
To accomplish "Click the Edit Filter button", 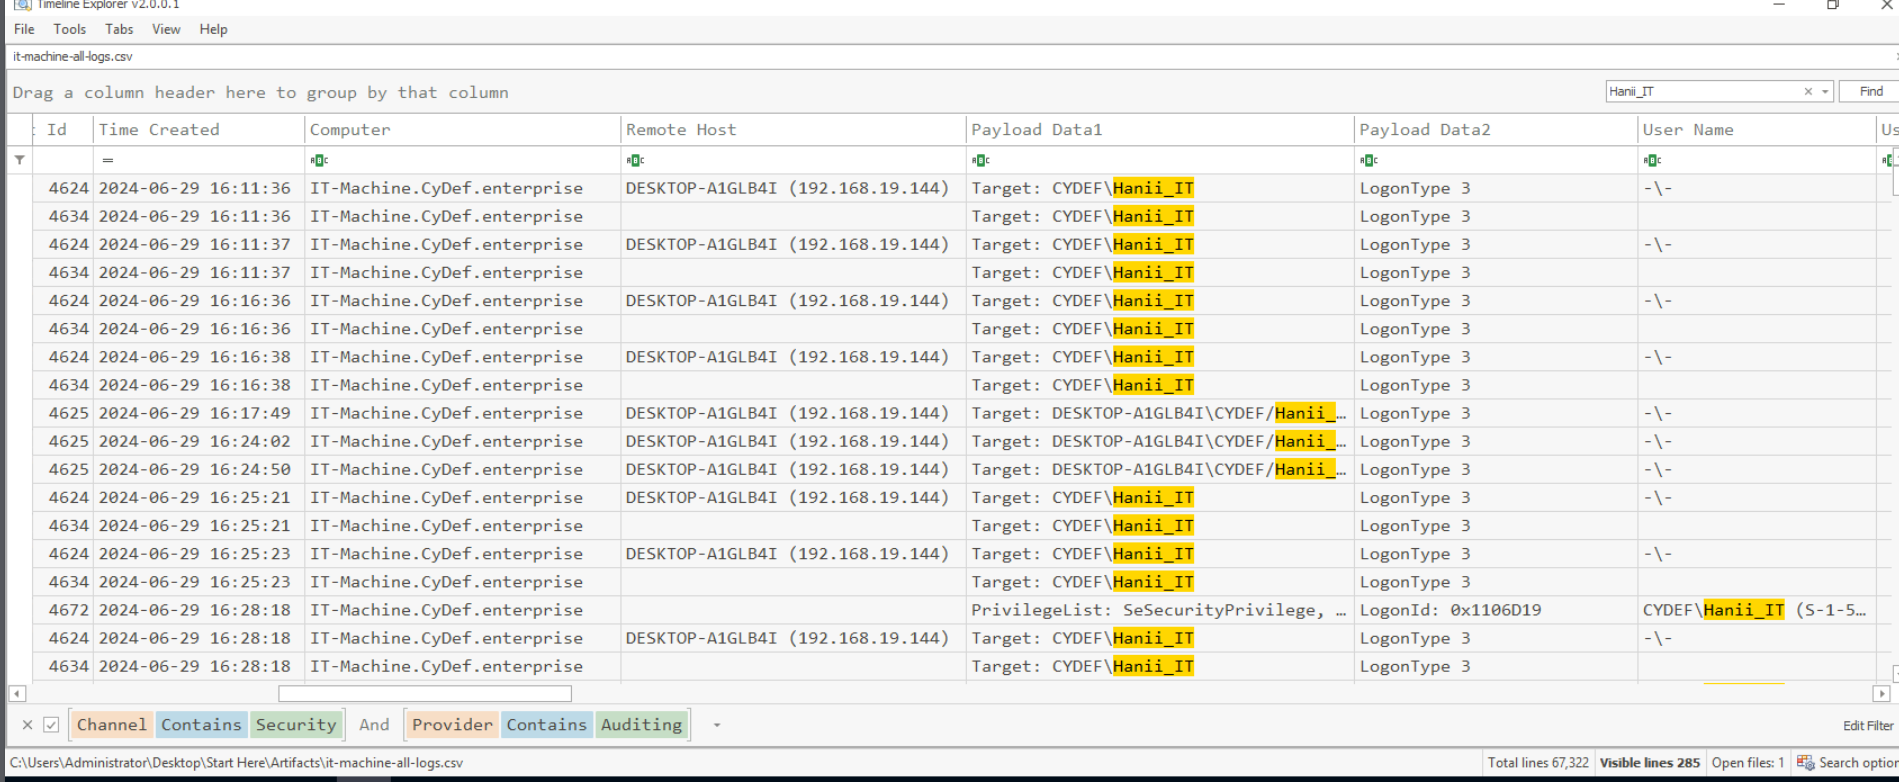I will [1867, 726].
